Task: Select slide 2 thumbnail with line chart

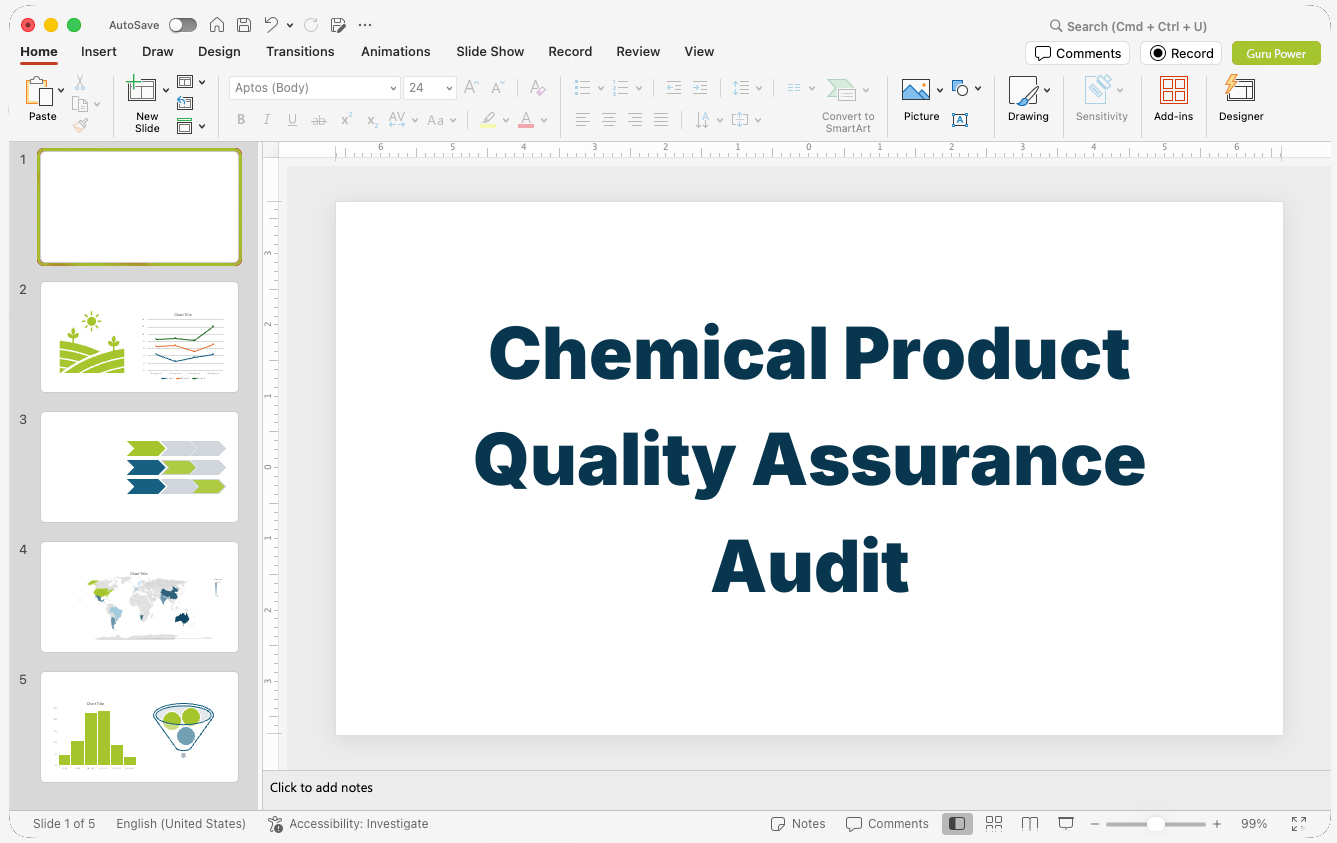Action: pyautogui.click(x=140, y=337)
